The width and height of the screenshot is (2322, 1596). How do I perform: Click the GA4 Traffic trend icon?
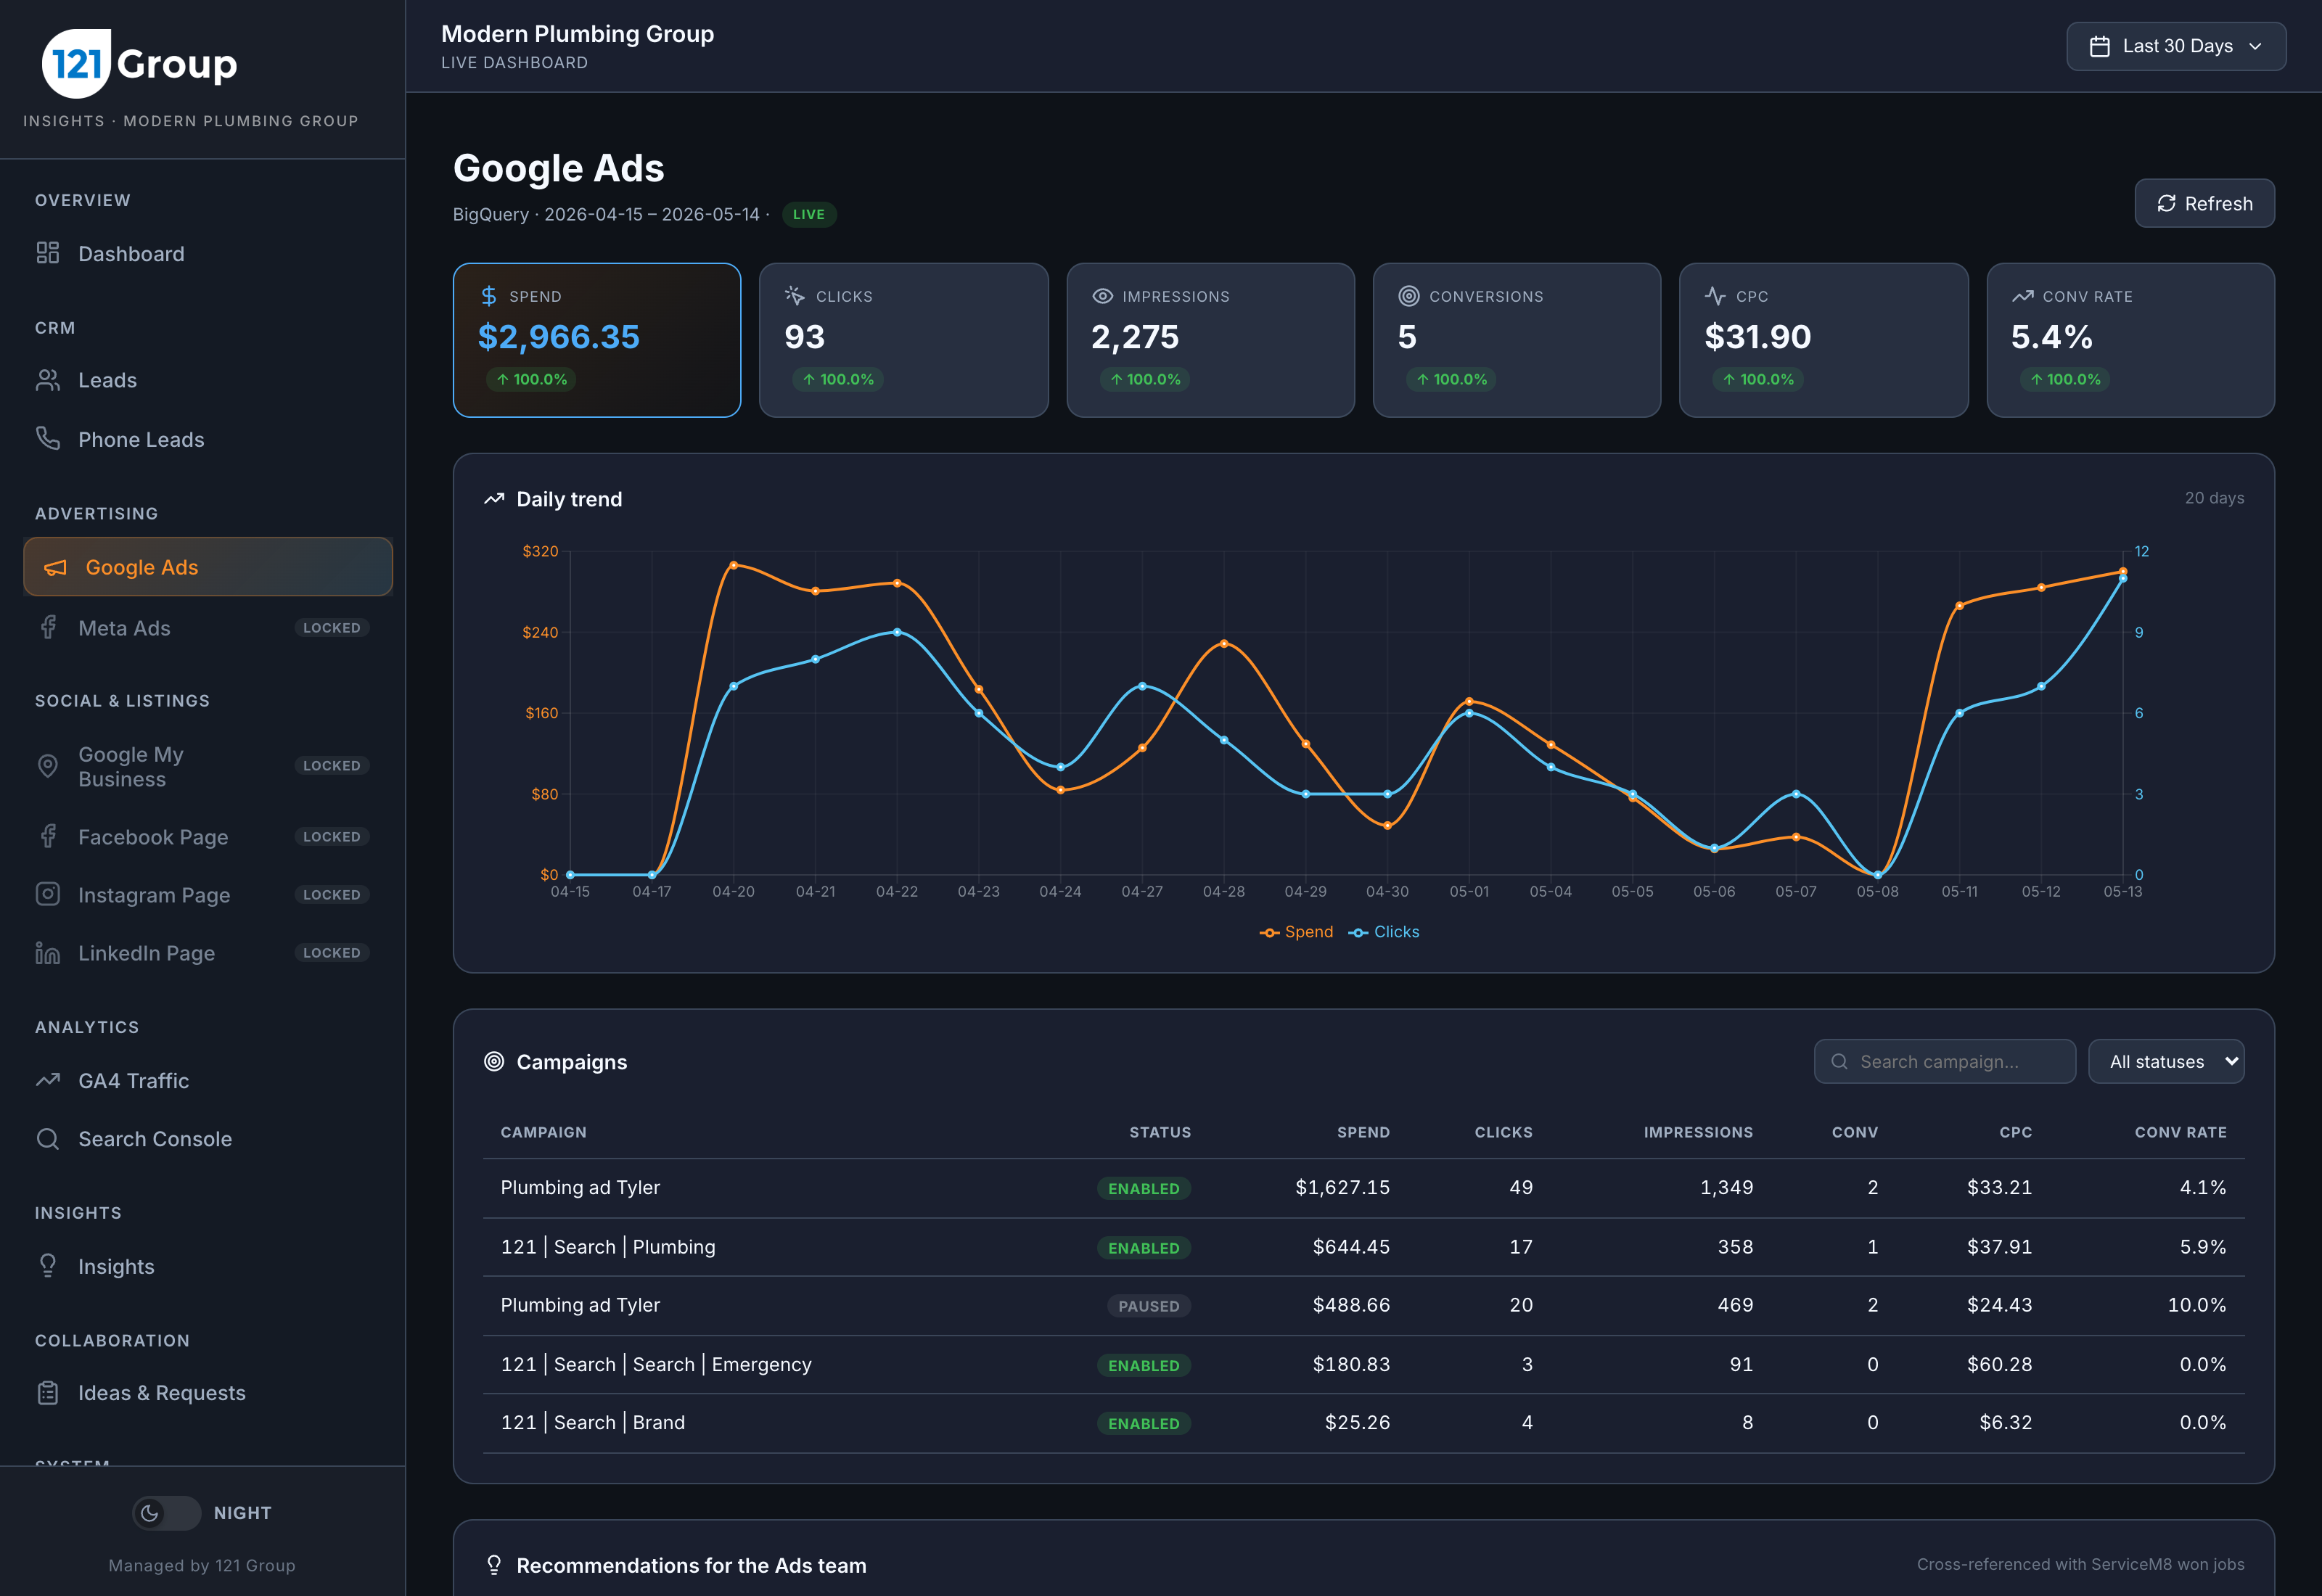48,1080
